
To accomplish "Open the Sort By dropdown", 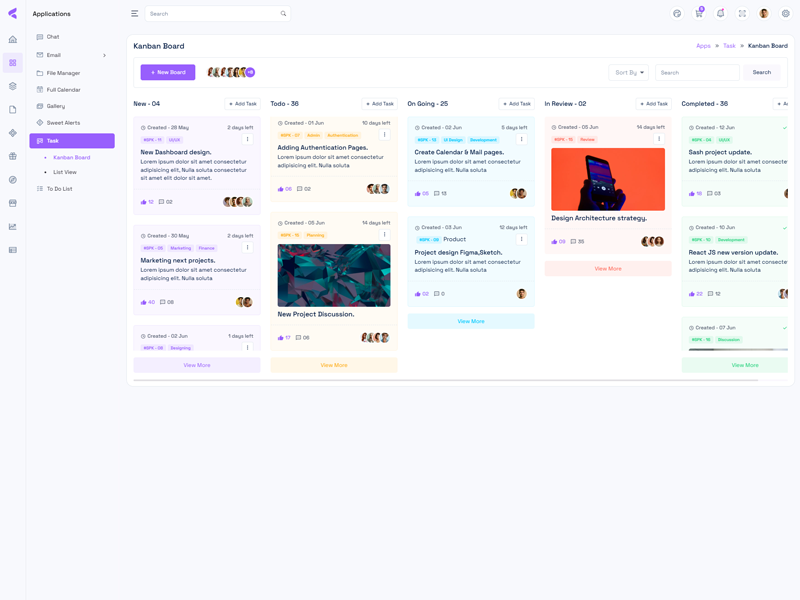I will click(x=629, y=72).
